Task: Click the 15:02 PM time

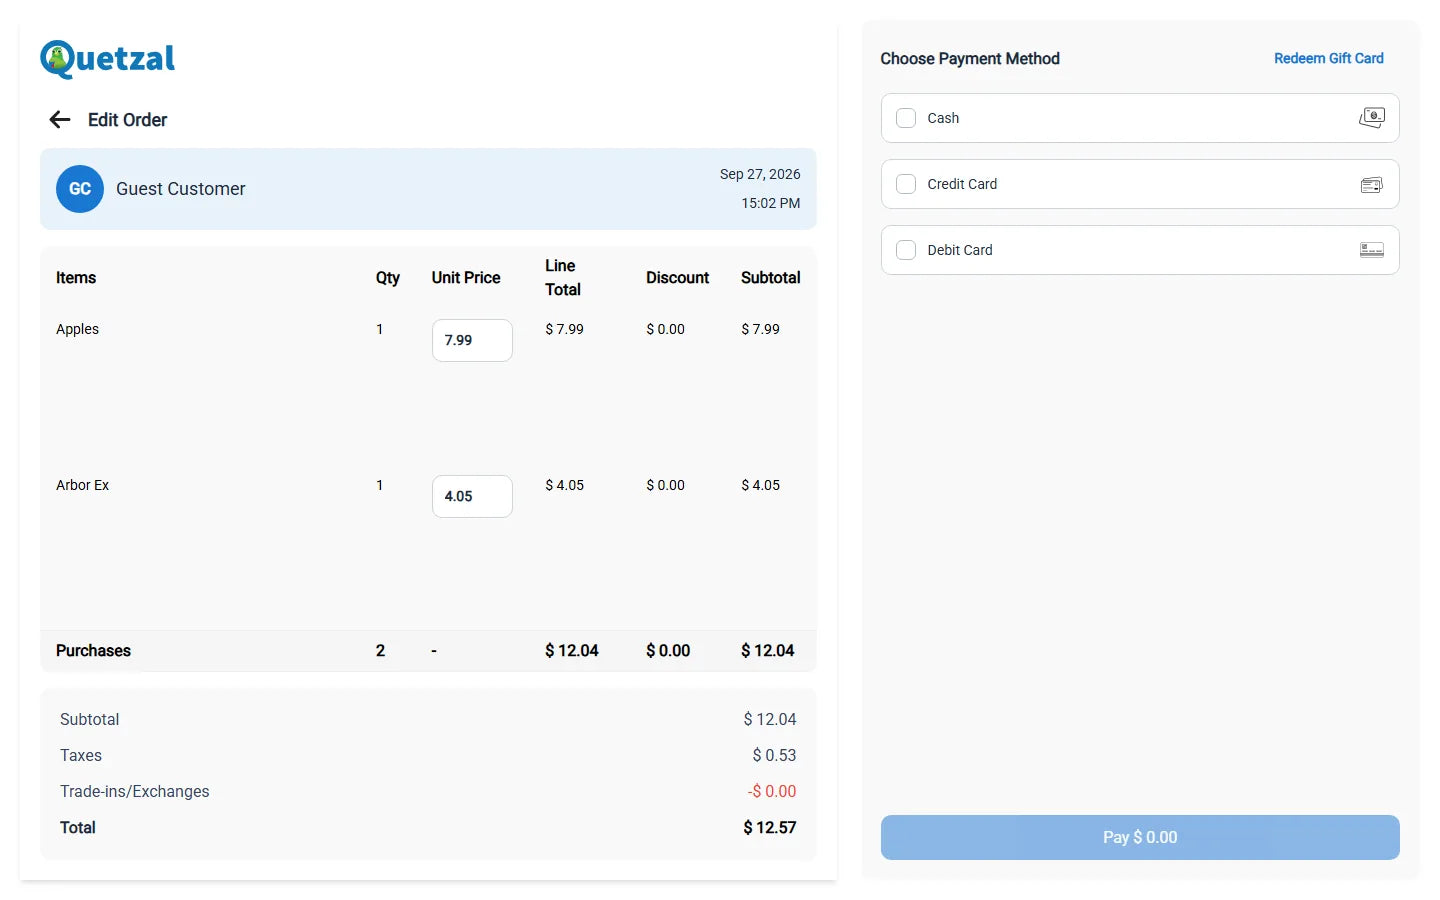Action: tap(770, 203)
